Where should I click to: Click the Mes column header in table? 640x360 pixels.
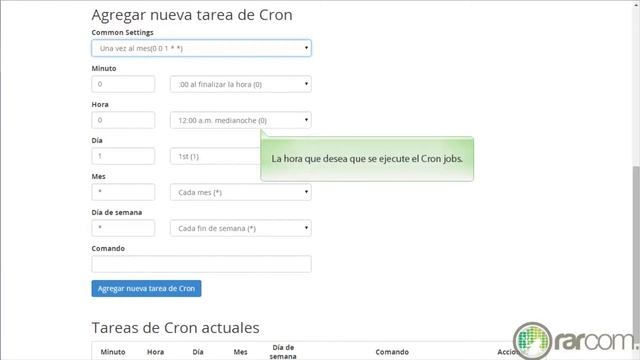(x=240, y=352)
